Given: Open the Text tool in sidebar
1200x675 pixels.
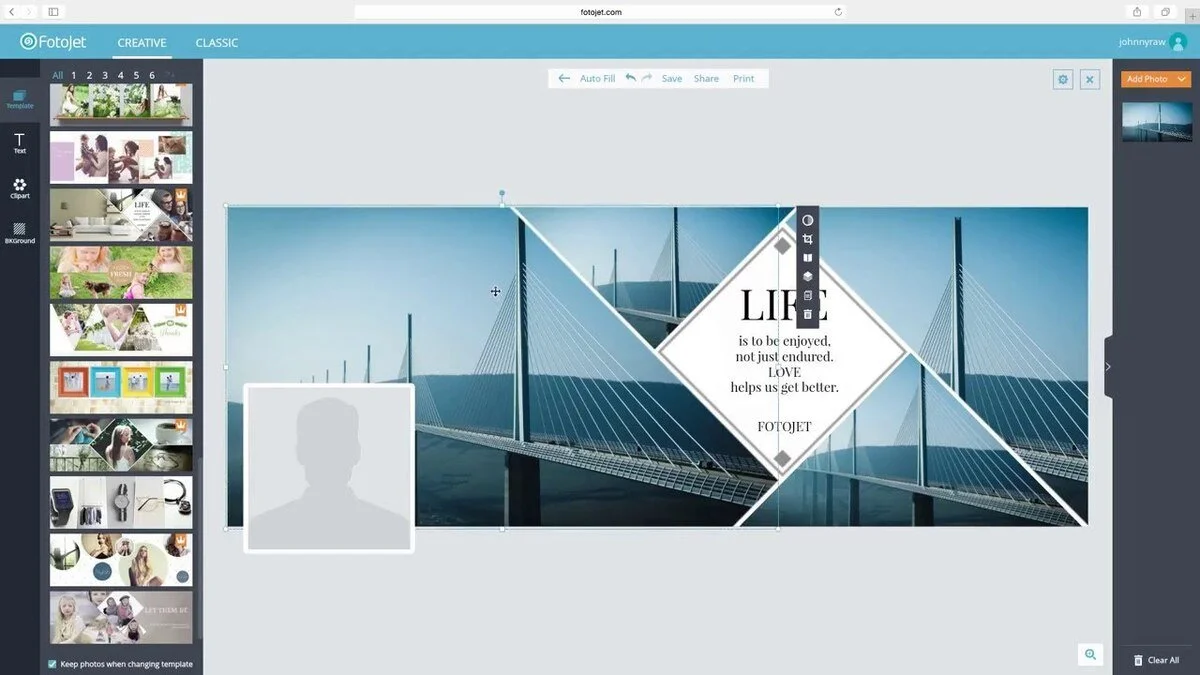Looking at the screenshot, I should pos(19,143).
